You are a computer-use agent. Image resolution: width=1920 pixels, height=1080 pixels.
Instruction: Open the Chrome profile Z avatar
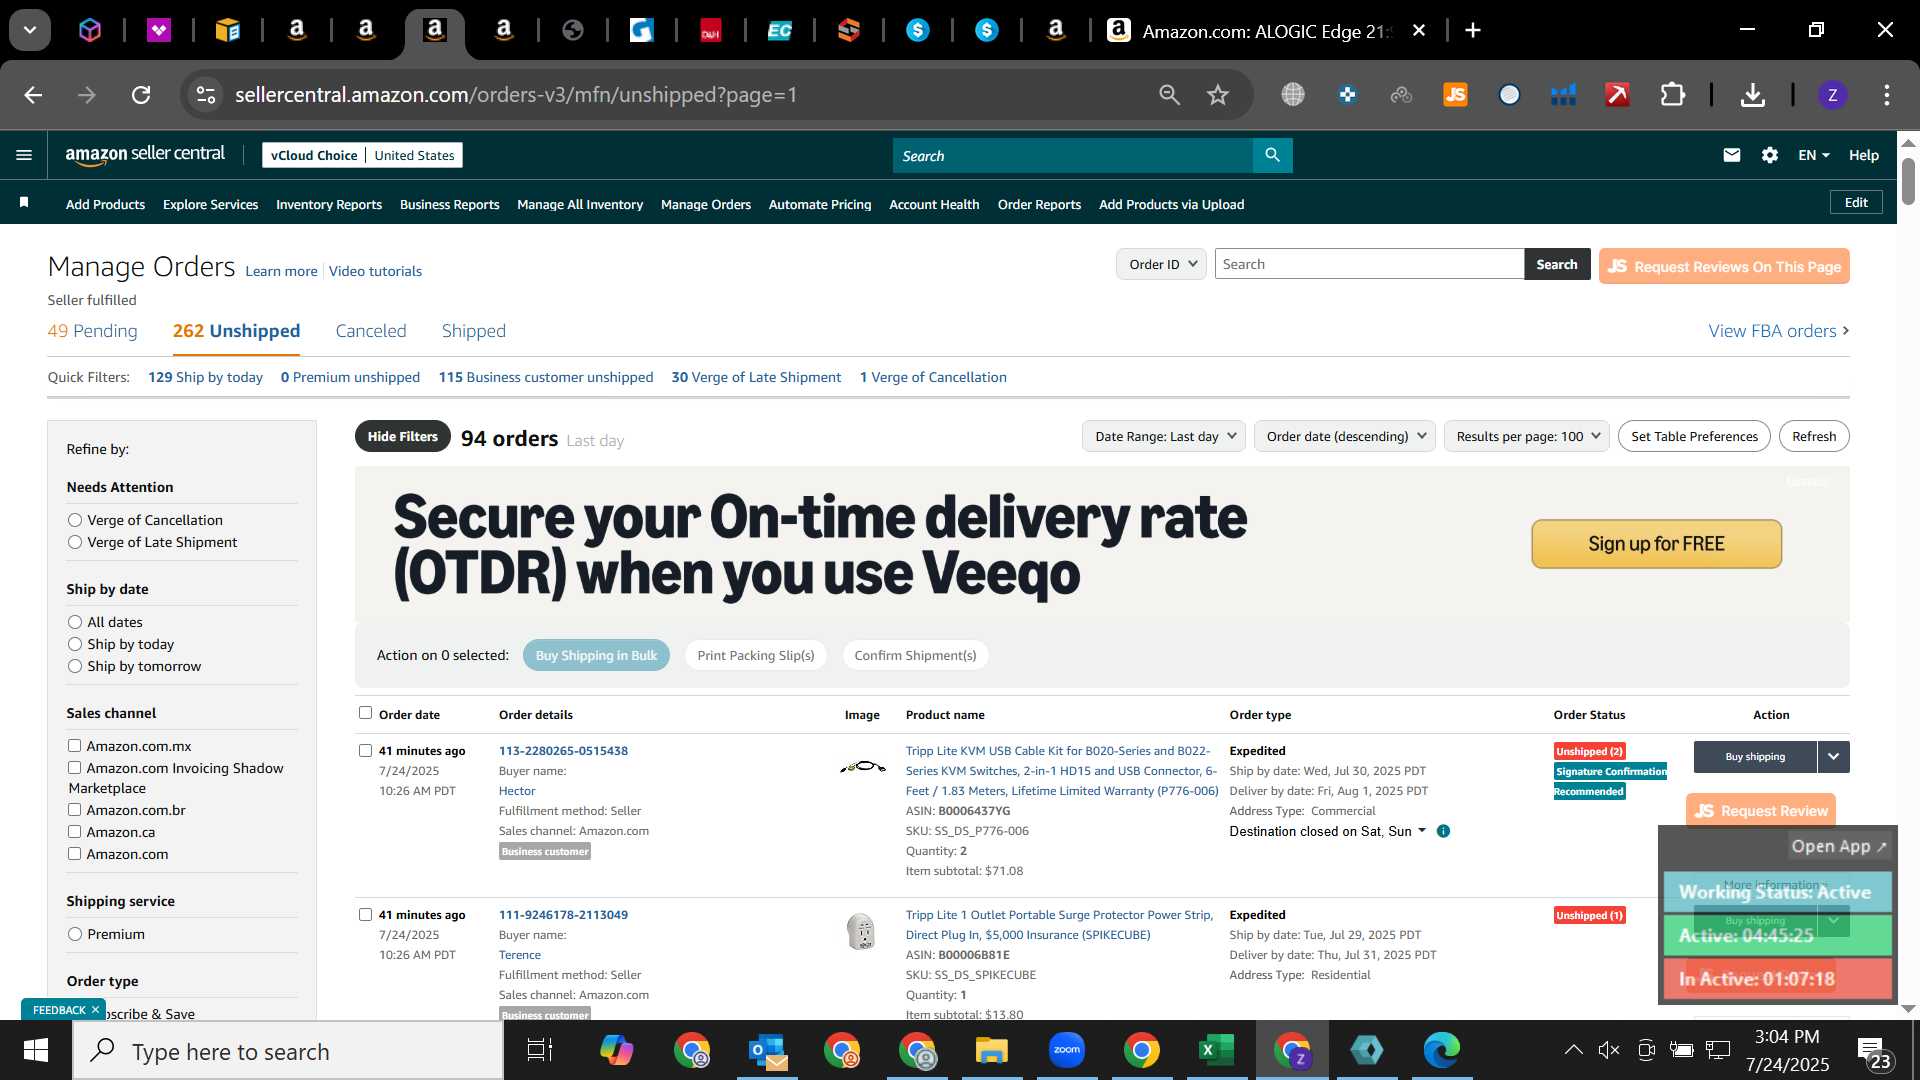(1832, 95)
